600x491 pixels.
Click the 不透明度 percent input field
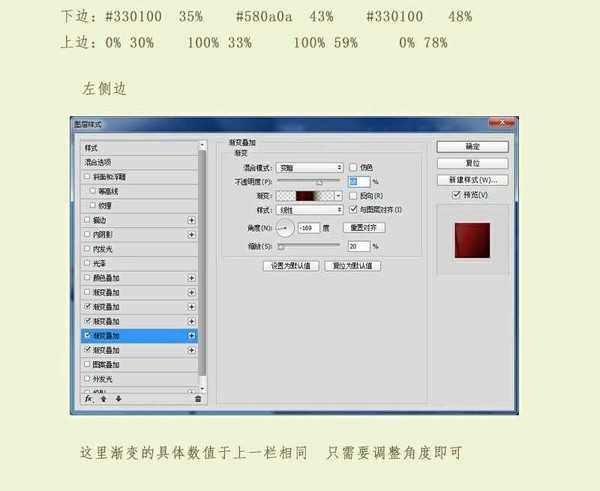[359, 181]
